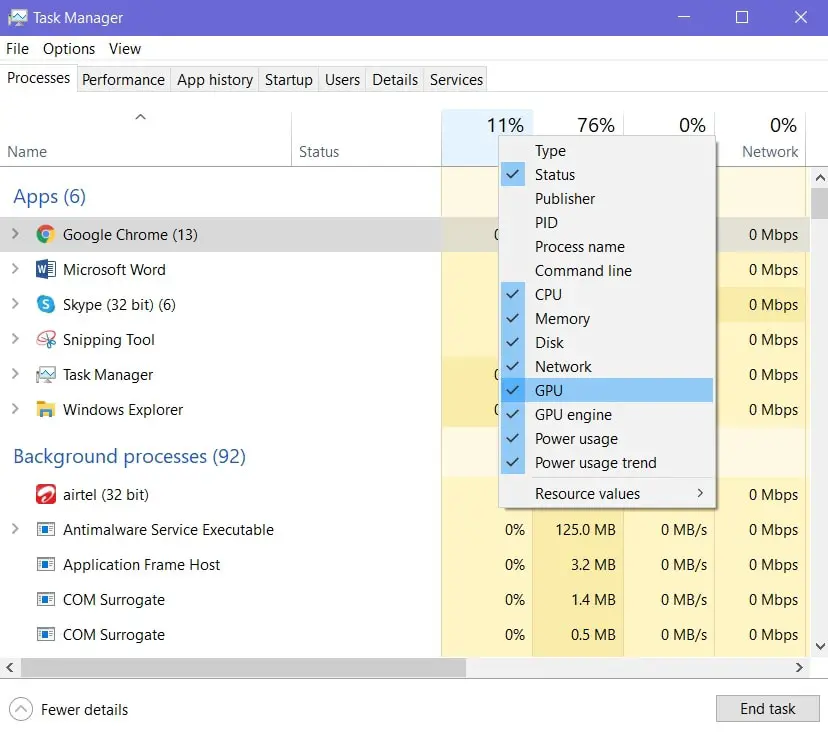Open the View menu
Viewport: 828px width, 734px height.
(125, 49)
